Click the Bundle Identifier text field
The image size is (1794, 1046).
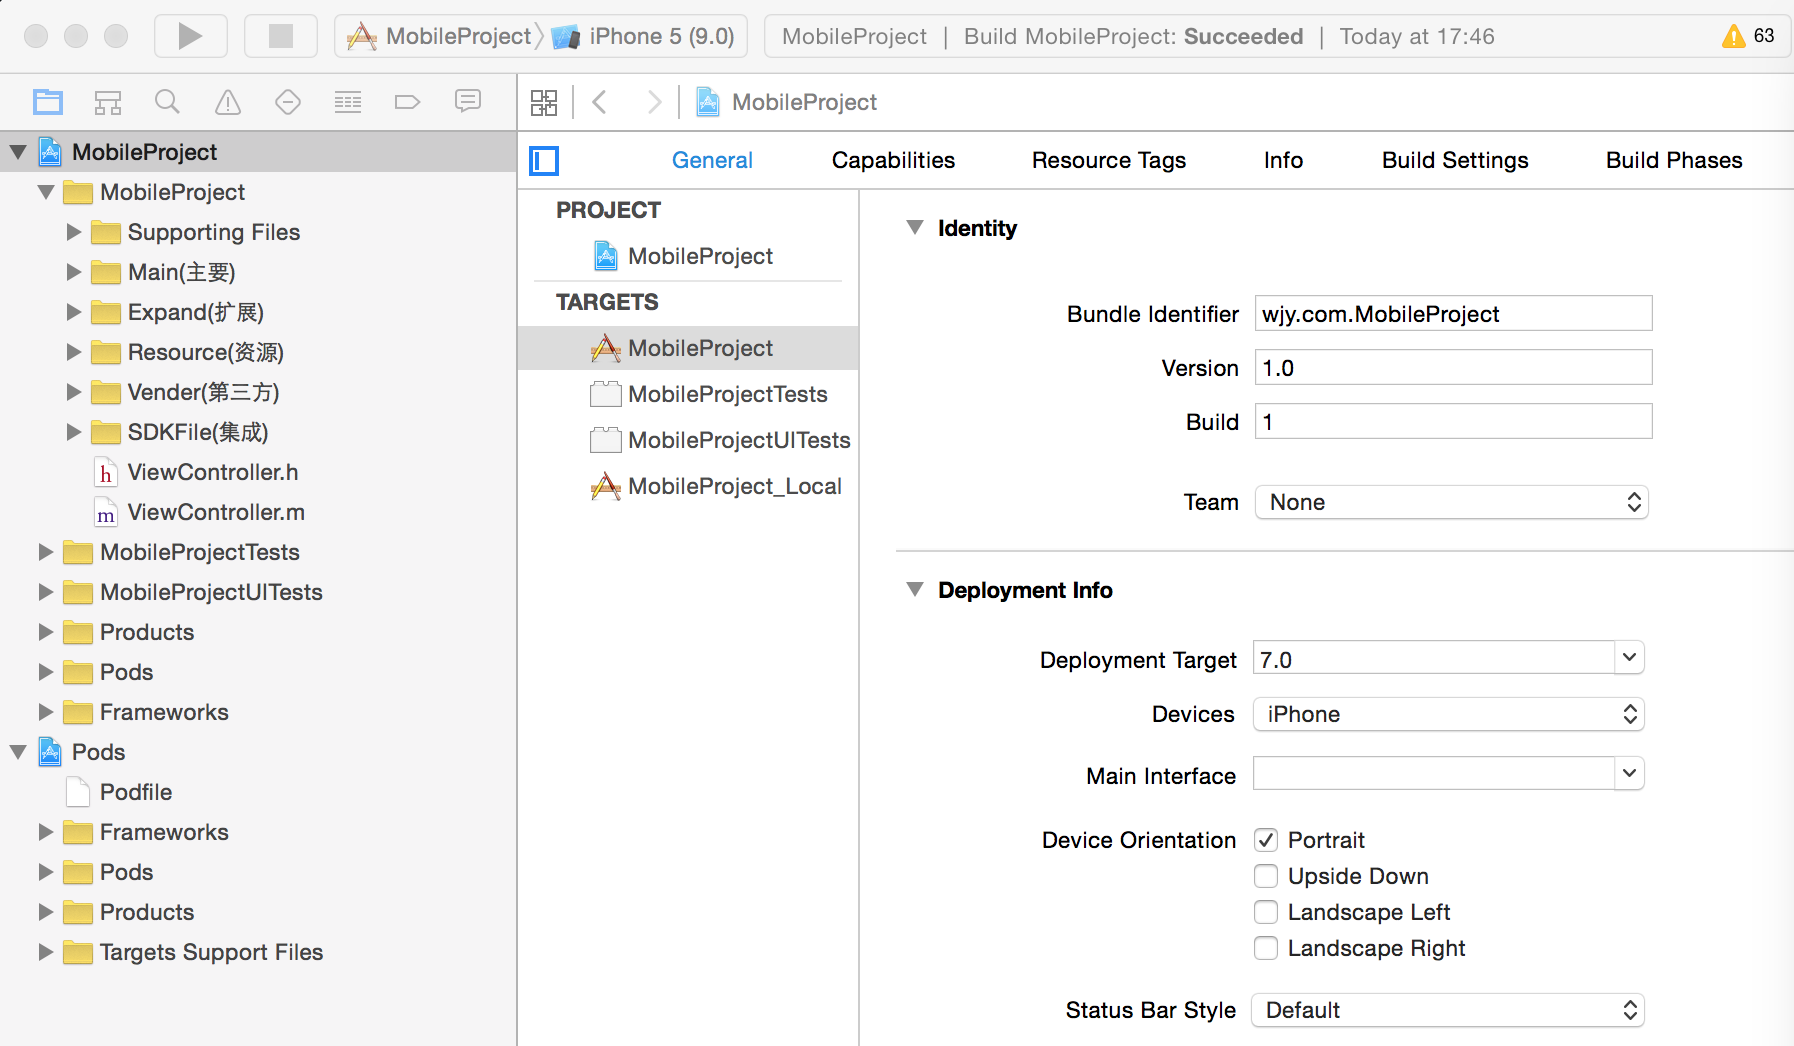1452,314
